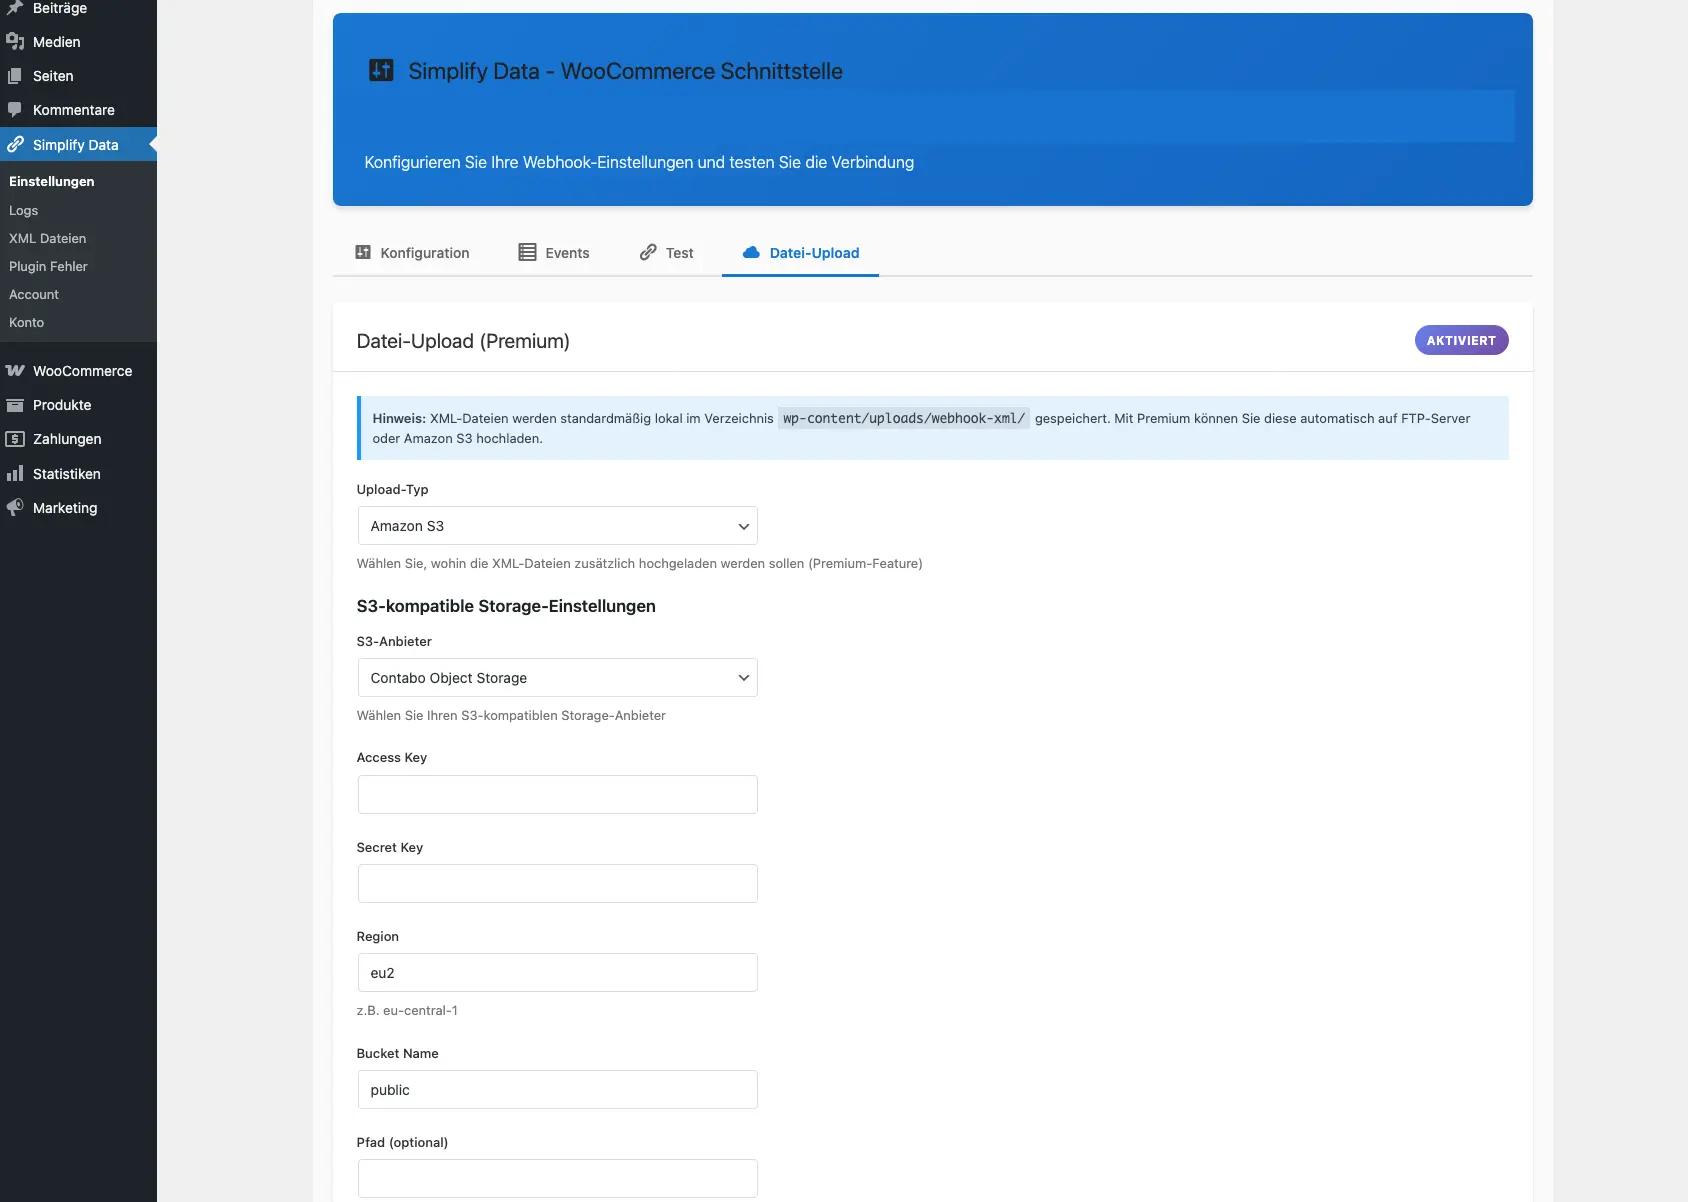
Task: Click the Seiten pages icon
Action: (x=15, y=76)
